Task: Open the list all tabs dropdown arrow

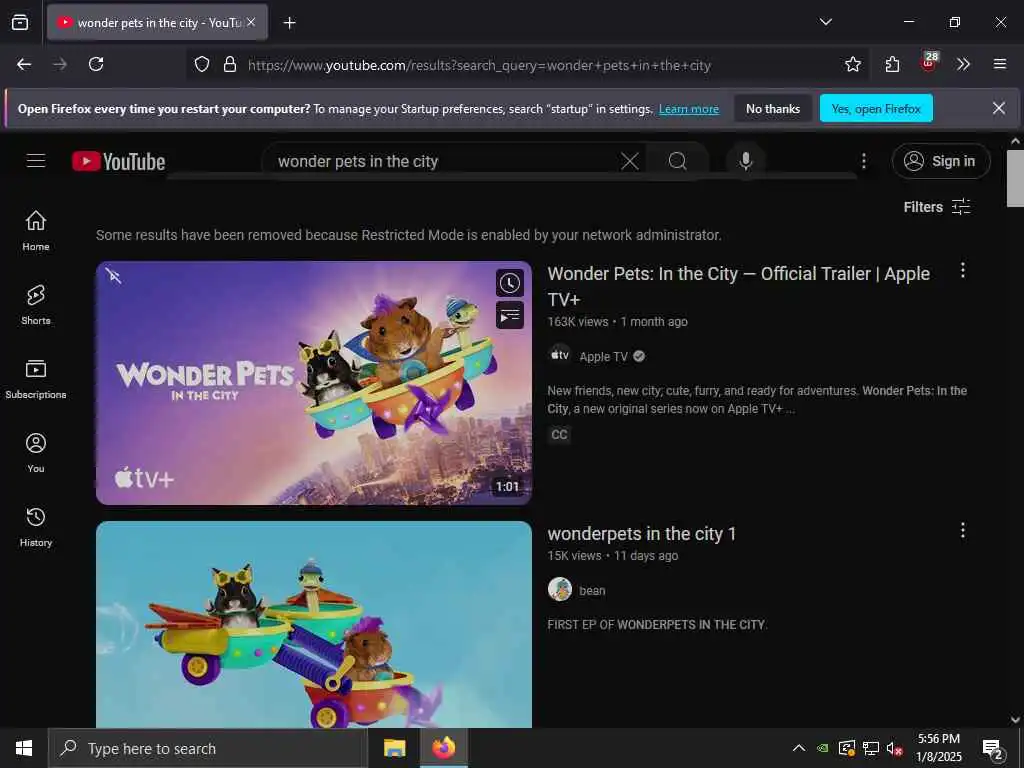Action: pyautogui.click(x=825, y=22)
